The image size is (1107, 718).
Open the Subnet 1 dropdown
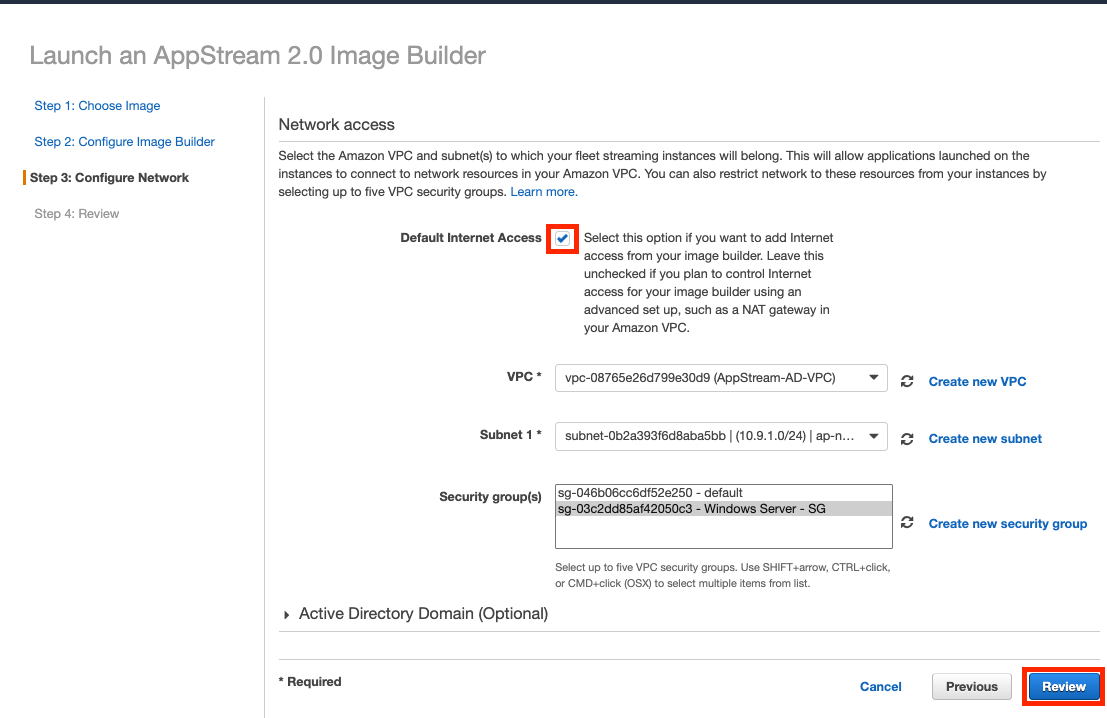(x=721, y=436)
